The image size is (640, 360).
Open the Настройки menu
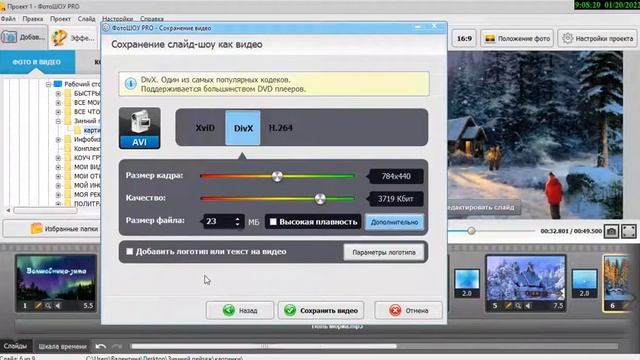pos(118,19)
